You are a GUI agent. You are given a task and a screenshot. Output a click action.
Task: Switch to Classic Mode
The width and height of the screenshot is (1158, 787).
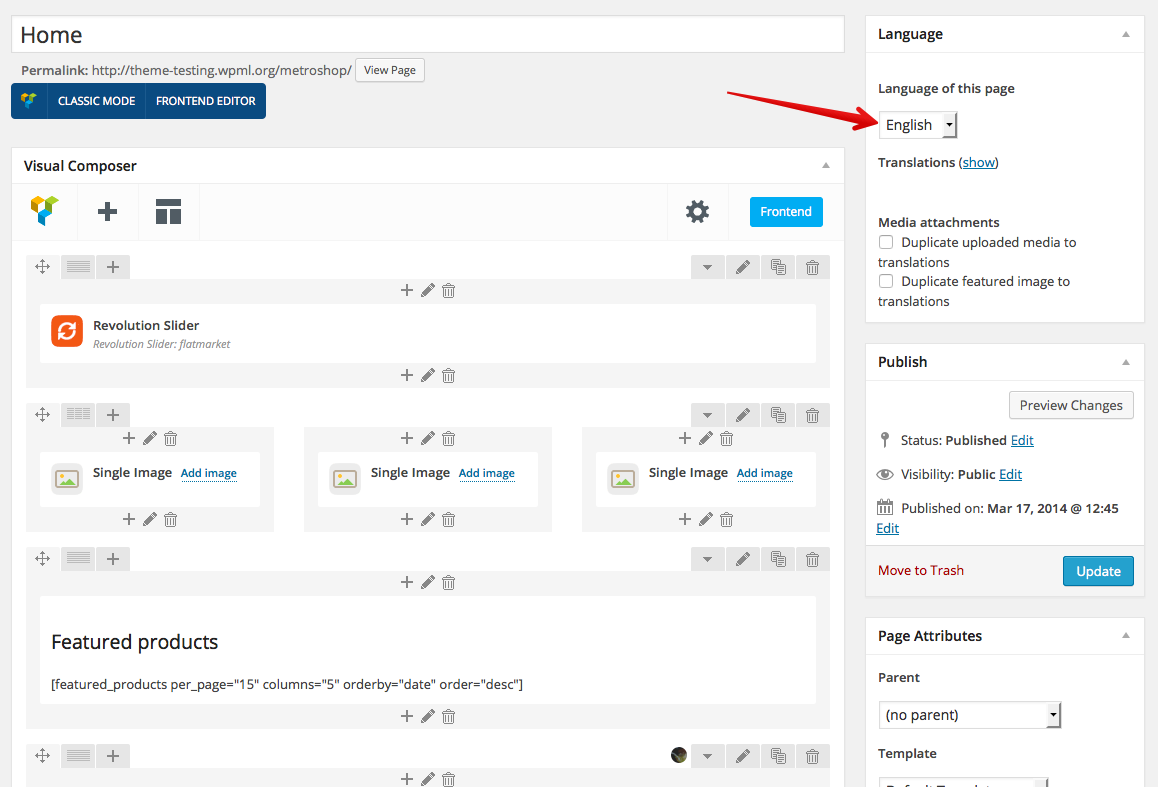tap(96, 101)
